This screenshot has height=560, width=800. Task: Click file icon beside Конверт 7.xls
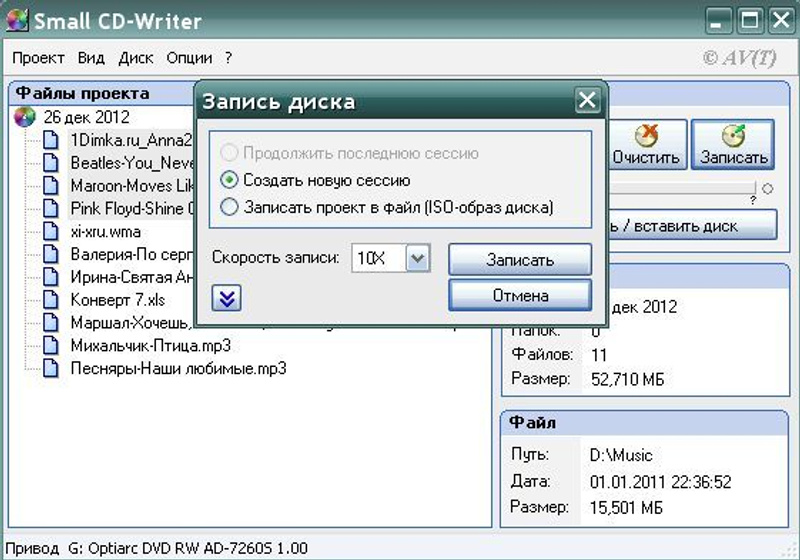(51, 300)
